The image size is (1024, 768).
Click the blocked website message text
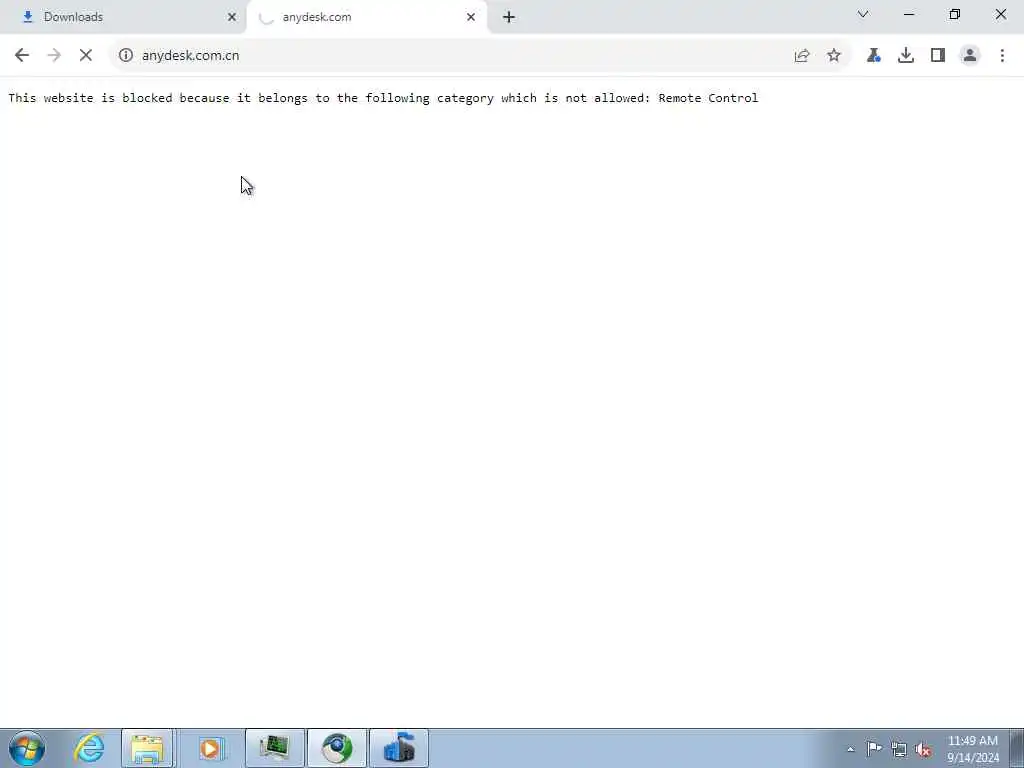tap(383, 98)
